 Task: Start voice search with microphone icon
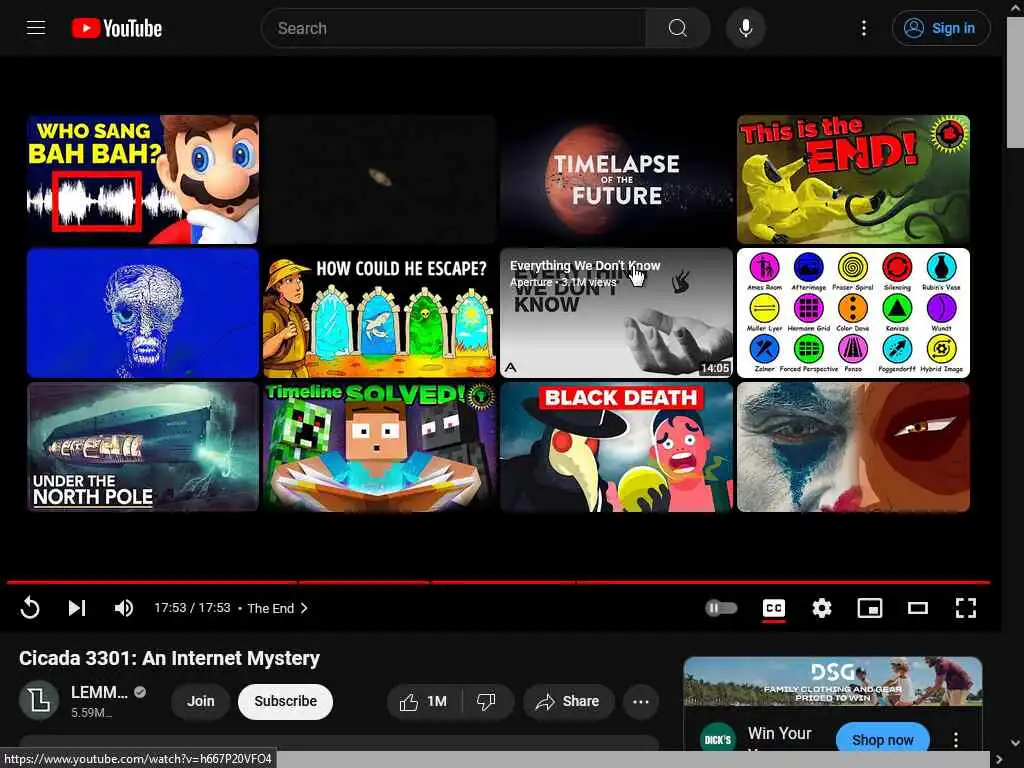pyautogui.click(x=745, y=28)
